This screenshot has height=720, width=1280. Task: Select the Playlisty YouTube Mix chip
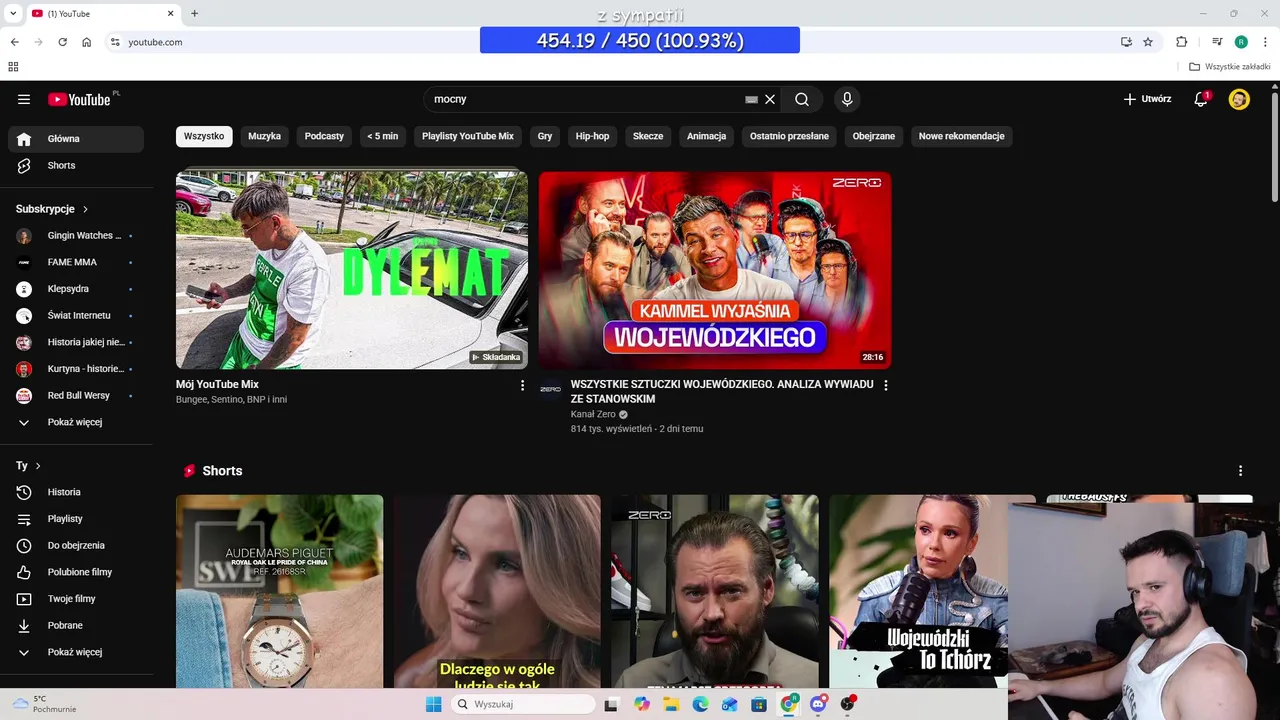click(468, 136)
